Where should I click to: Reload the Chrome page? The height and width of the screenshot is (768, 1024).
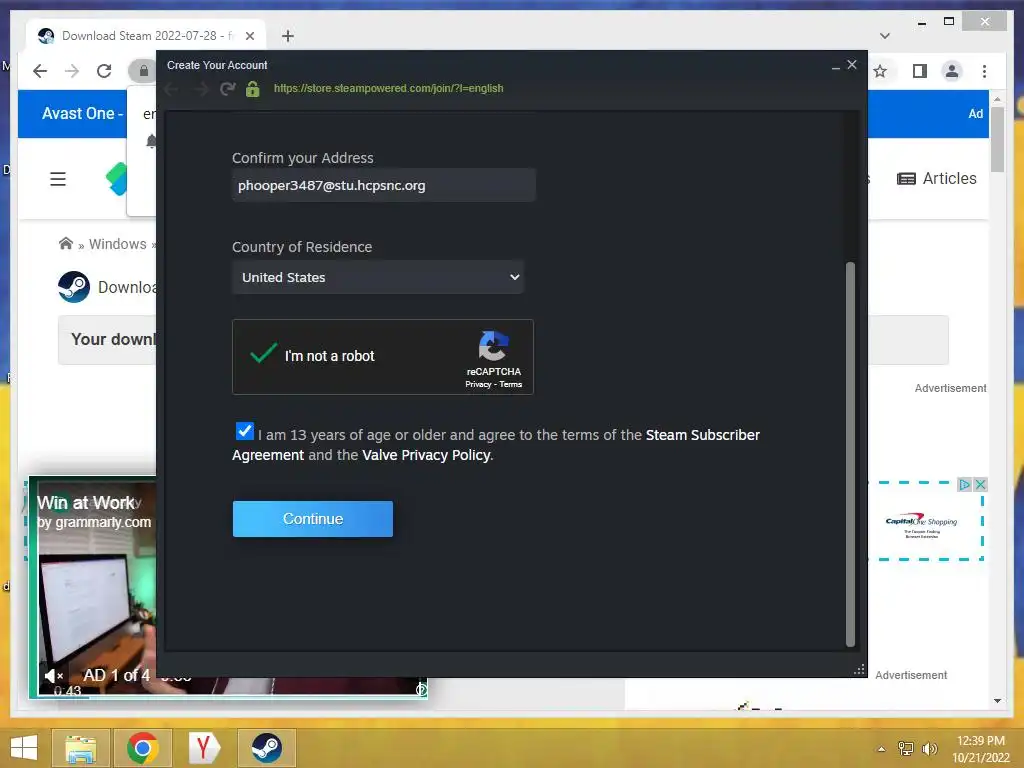[x=104, y=71]
